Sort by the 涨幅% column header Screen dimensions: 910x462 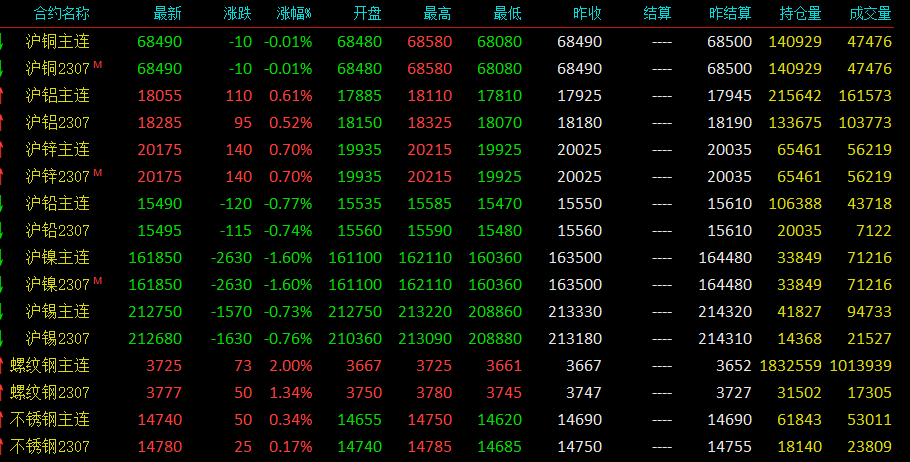[294, 13]
